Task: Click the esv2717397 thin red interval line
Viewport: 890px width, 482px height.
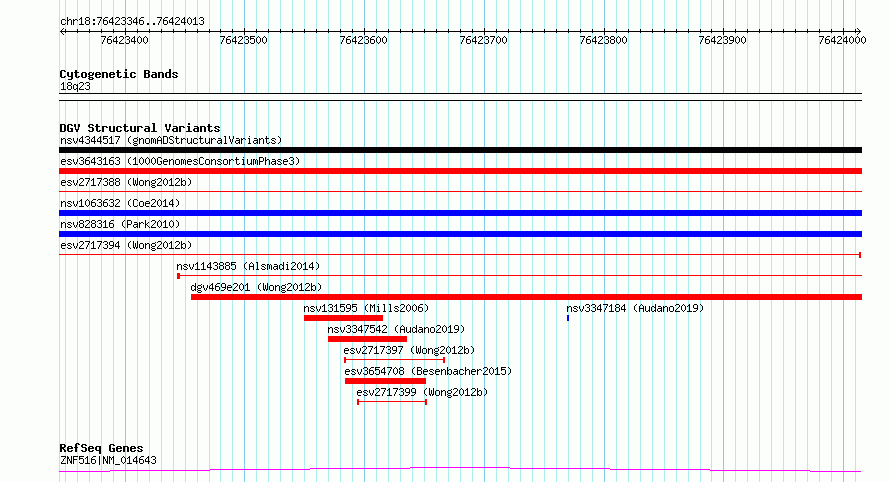Action: [x=394, y=360]
